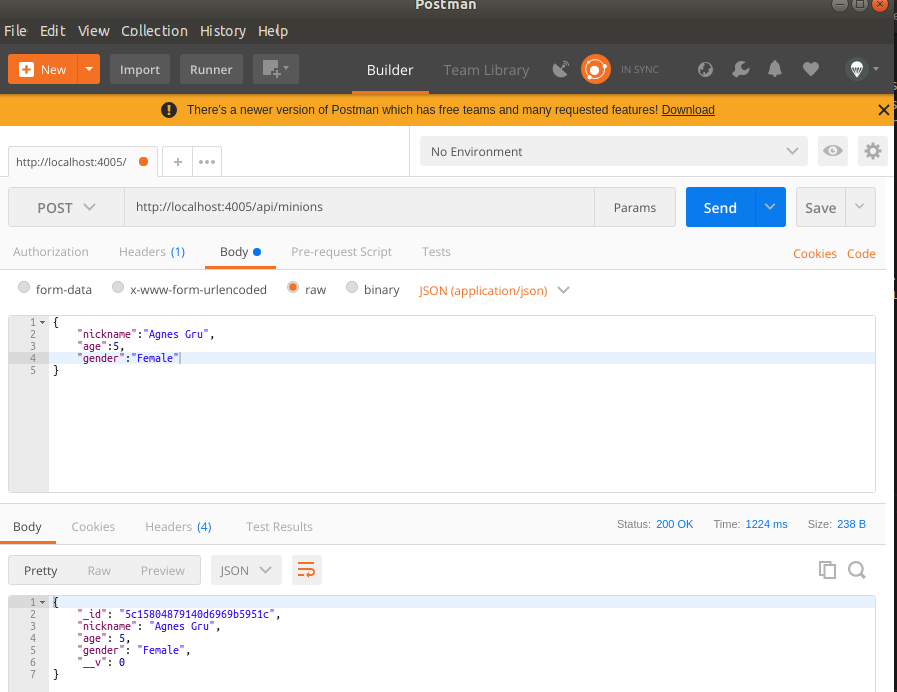897x692 pixels.
Task: Open JSON (application/json) content type dropdown
Action: pyautogui.click(x=494, y=290)
